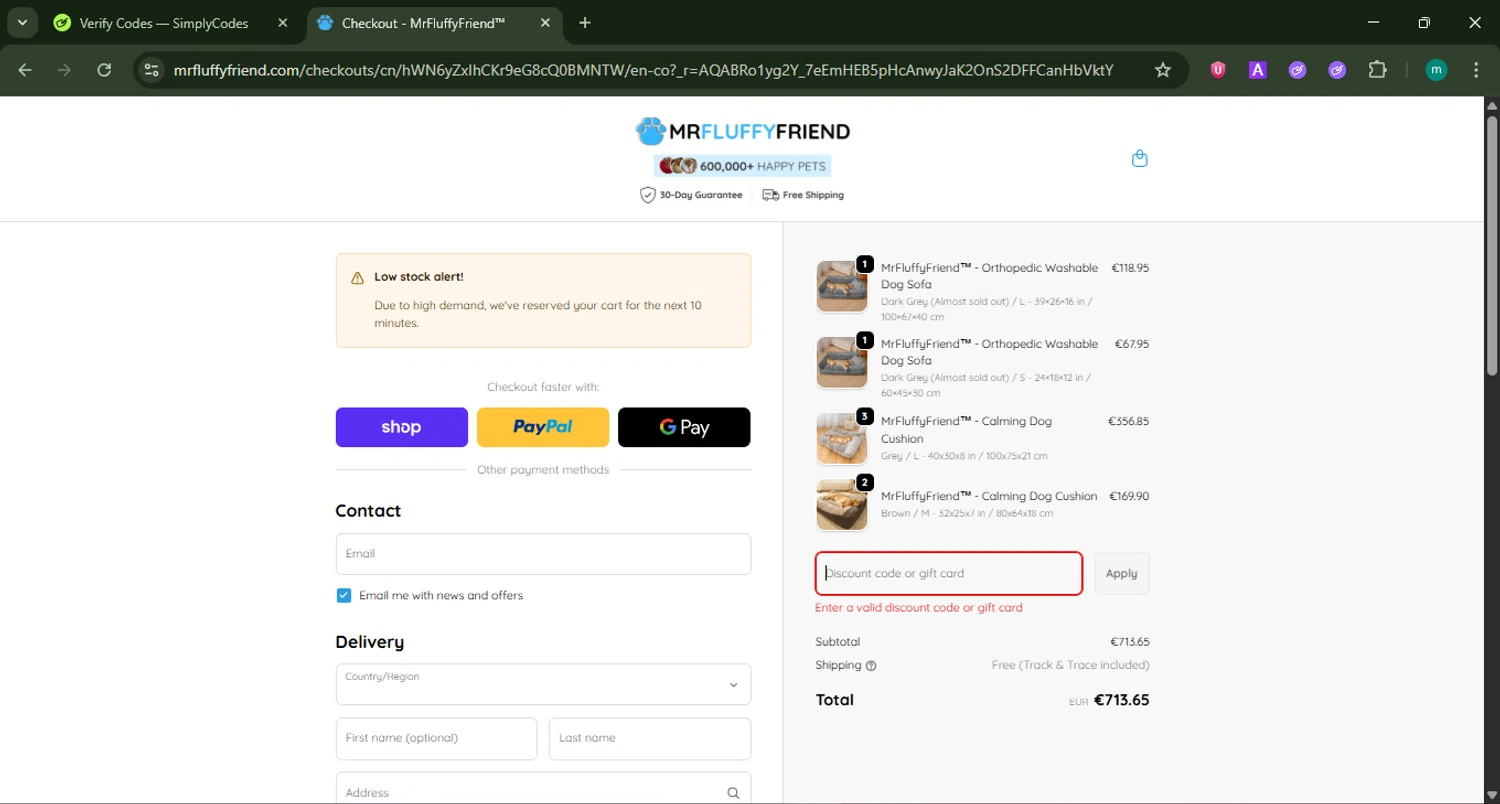This screenshot has width=1500, height=804.
Task: Close the Checkout MrFluffyFriend tab
Action: pos(546,23)
